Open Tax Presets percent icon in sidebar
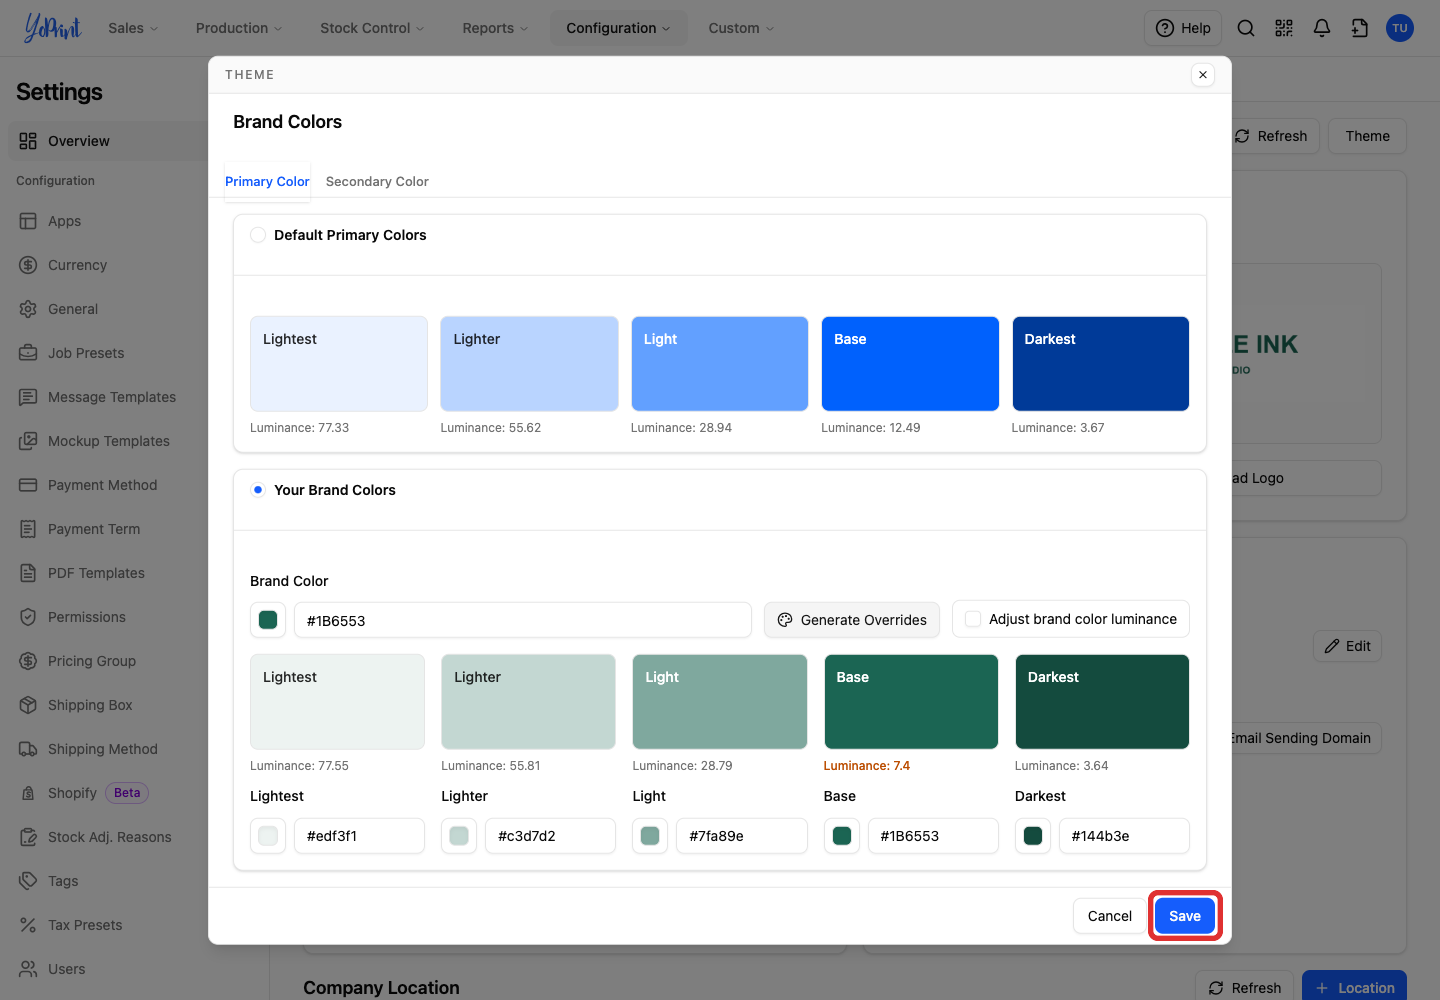The height and width of the screenshot is (1000, 1440). point(28,925)
